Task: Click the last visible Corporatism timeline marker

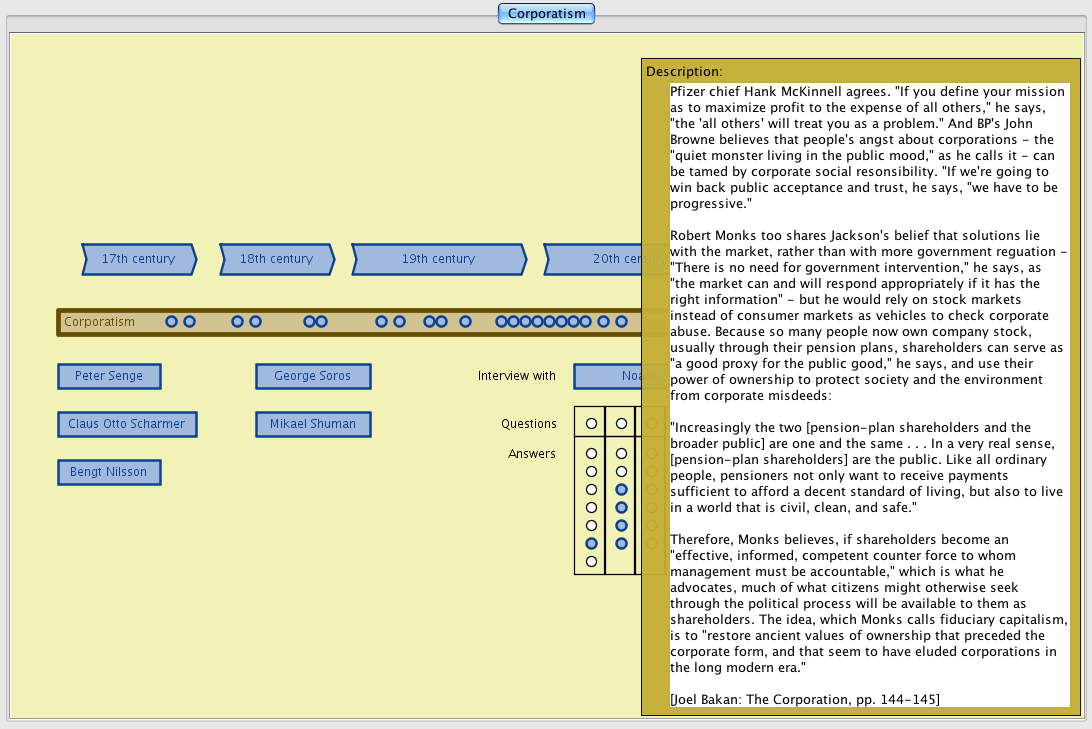Action: click(621, 322)
